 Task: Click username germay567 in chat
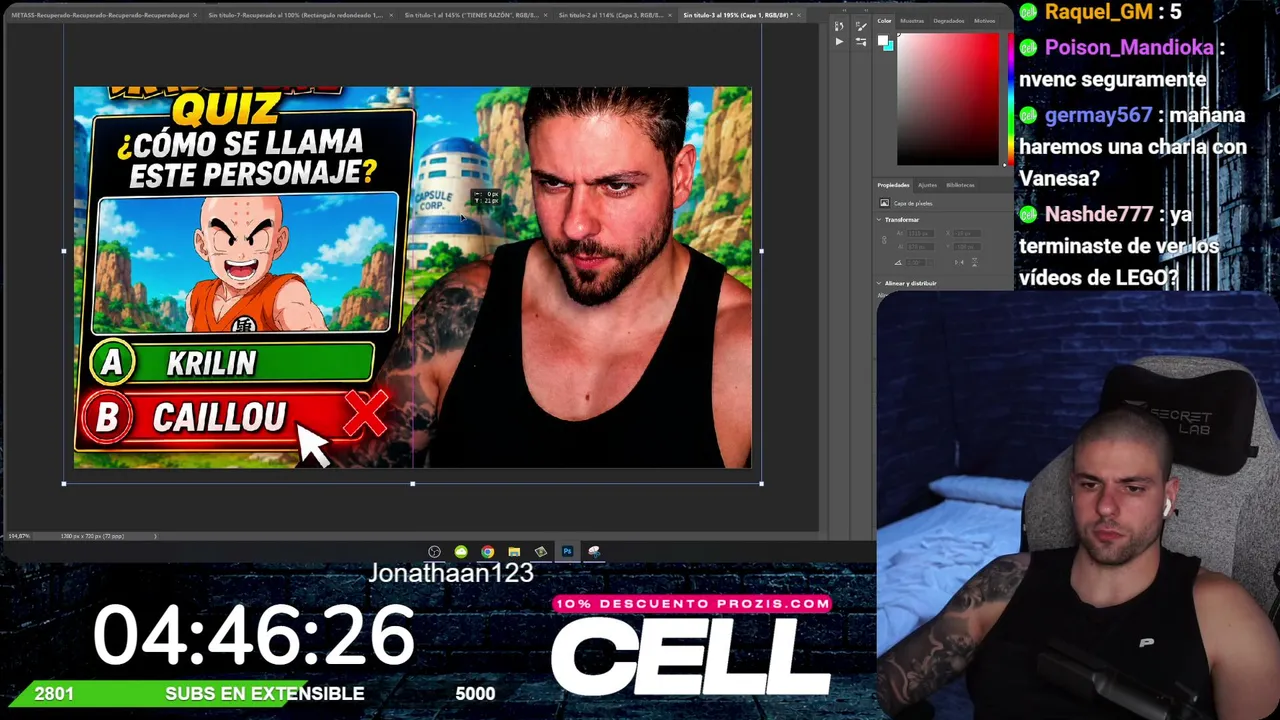(x=1098, y=116)
